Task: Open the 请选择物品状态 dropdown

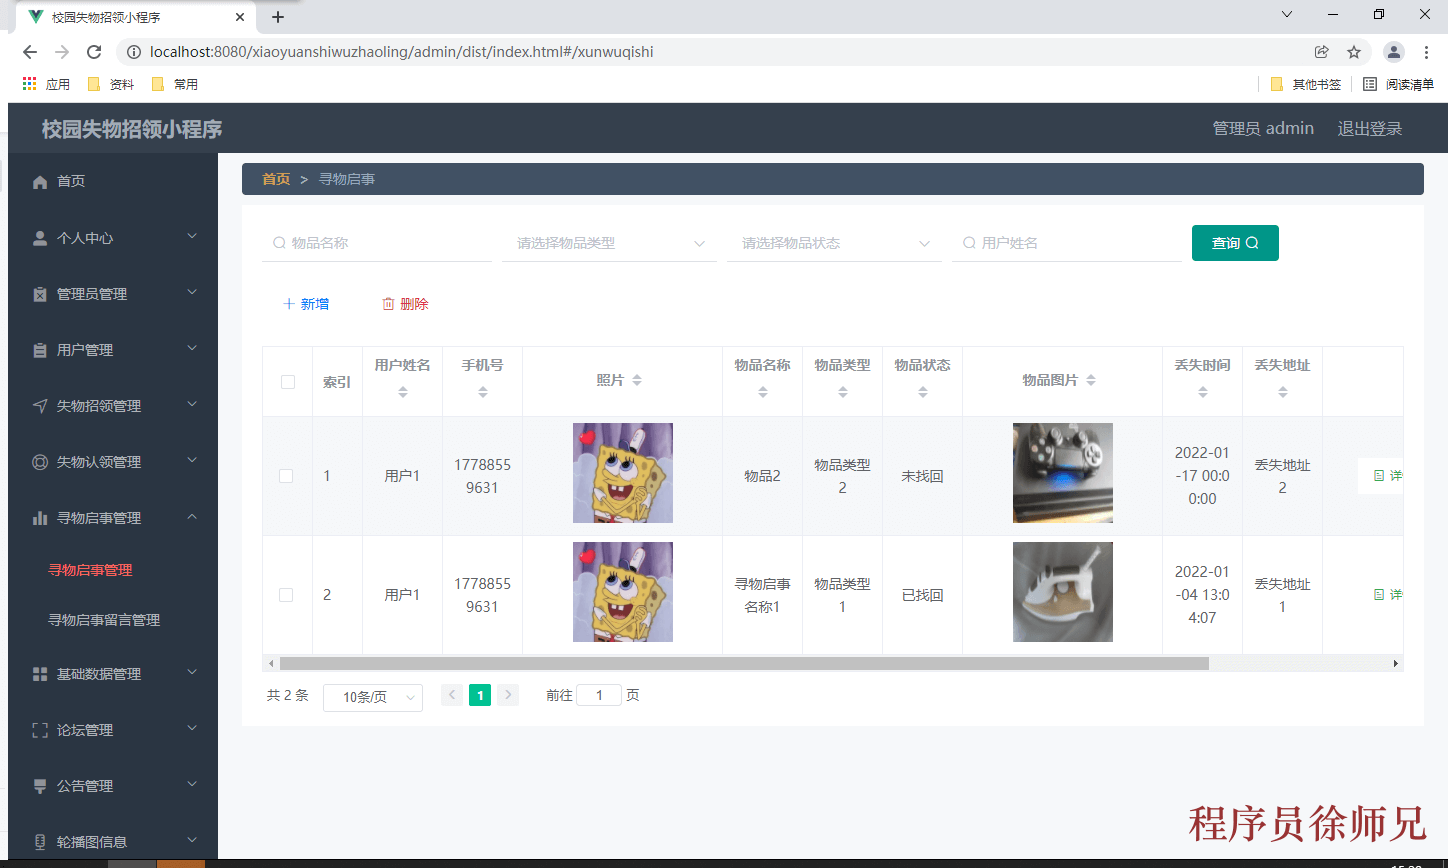Action: 834,243
